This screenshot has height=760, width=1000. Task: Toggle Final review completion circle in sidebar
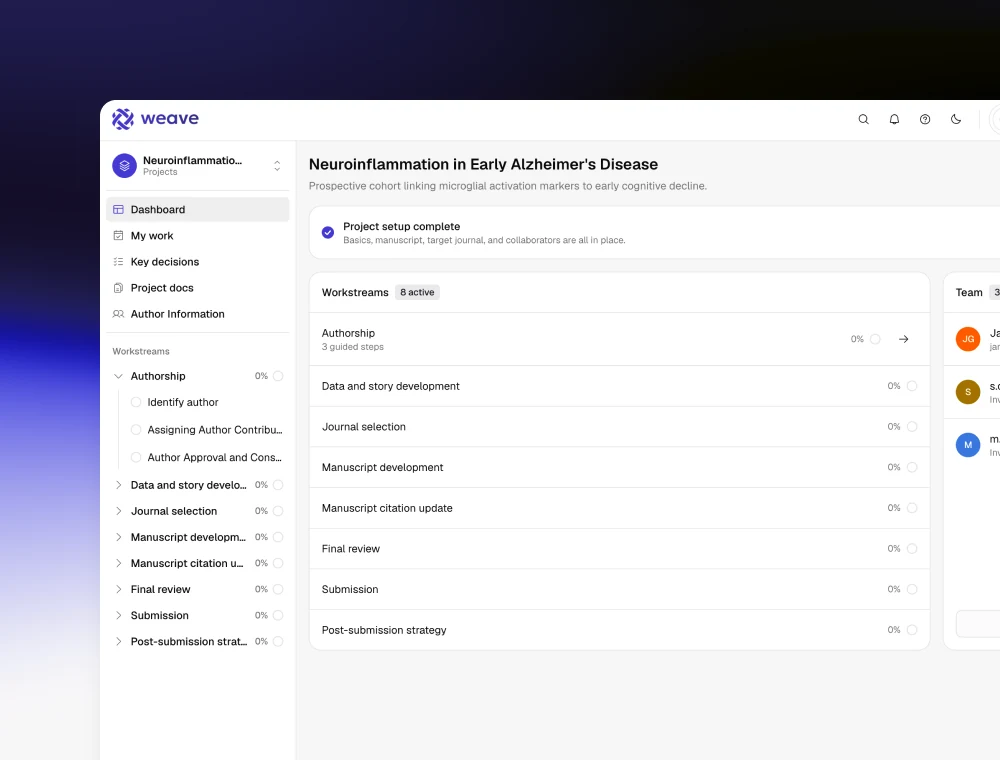pyautogui.click(x=278, y=590)
